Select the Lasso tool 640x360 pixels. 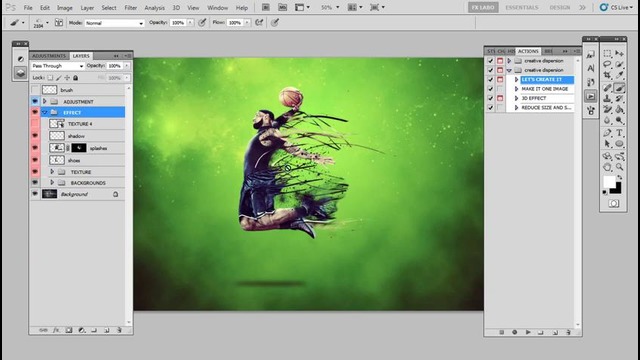[607, 64]
